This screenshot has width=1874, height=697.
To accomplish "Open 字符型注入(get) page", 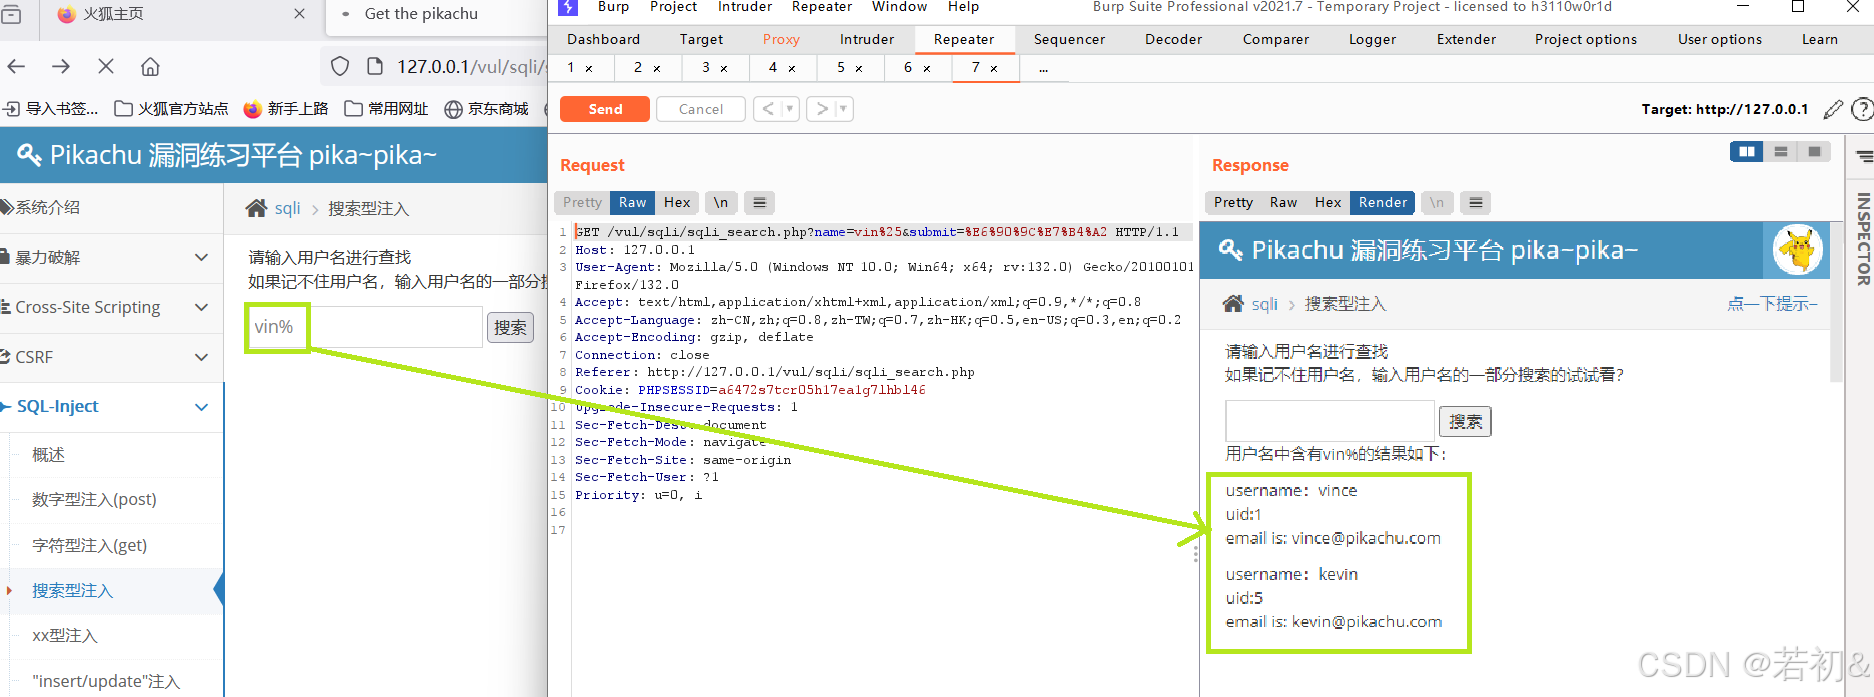I will (89, 546).
